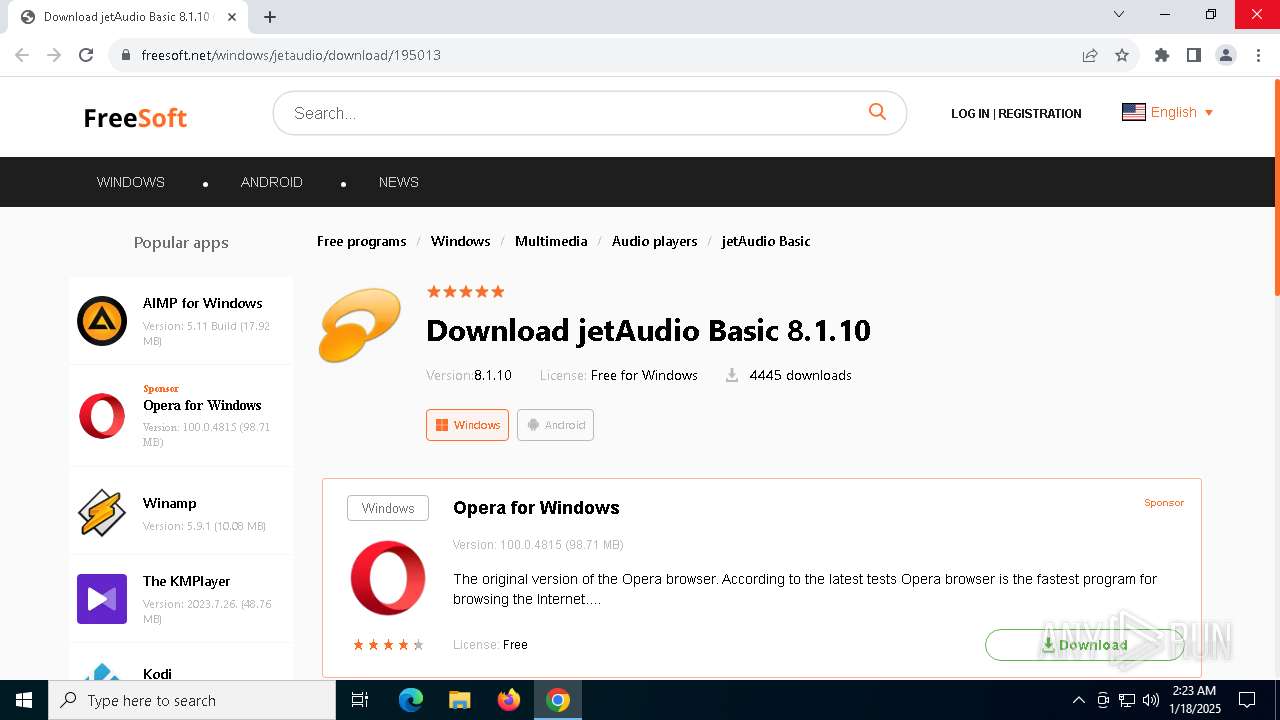Image resolution: width=1280 pixels, height=720 pixels.
Task: Go to Windows breadcrumb
Action: (x=460, y=241)
